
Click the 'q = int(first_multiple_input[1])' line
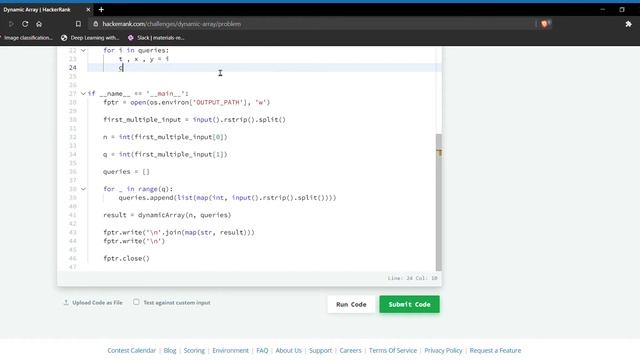pyautogui.click(x=165, y=154)
